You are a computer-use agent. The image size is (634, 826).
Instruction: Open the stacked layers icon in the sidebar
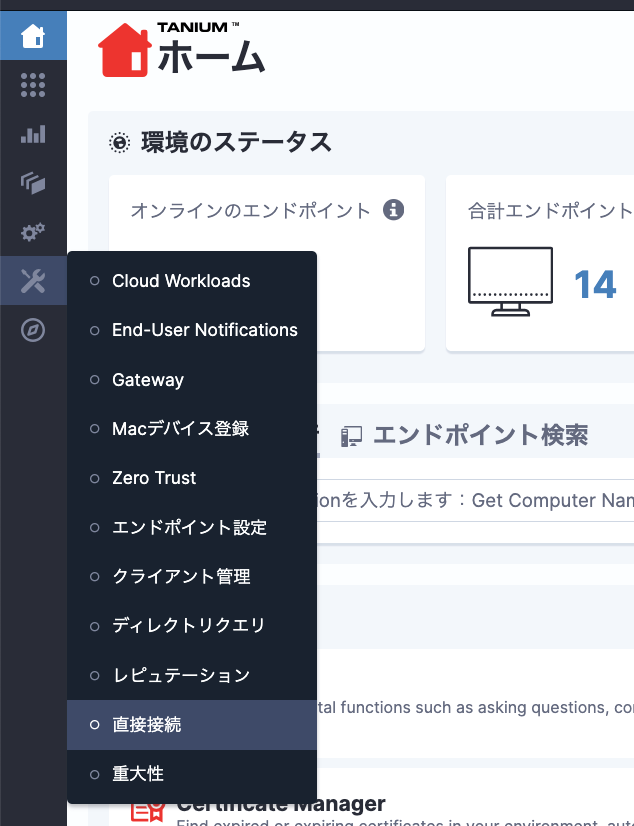tap(33, 183)
